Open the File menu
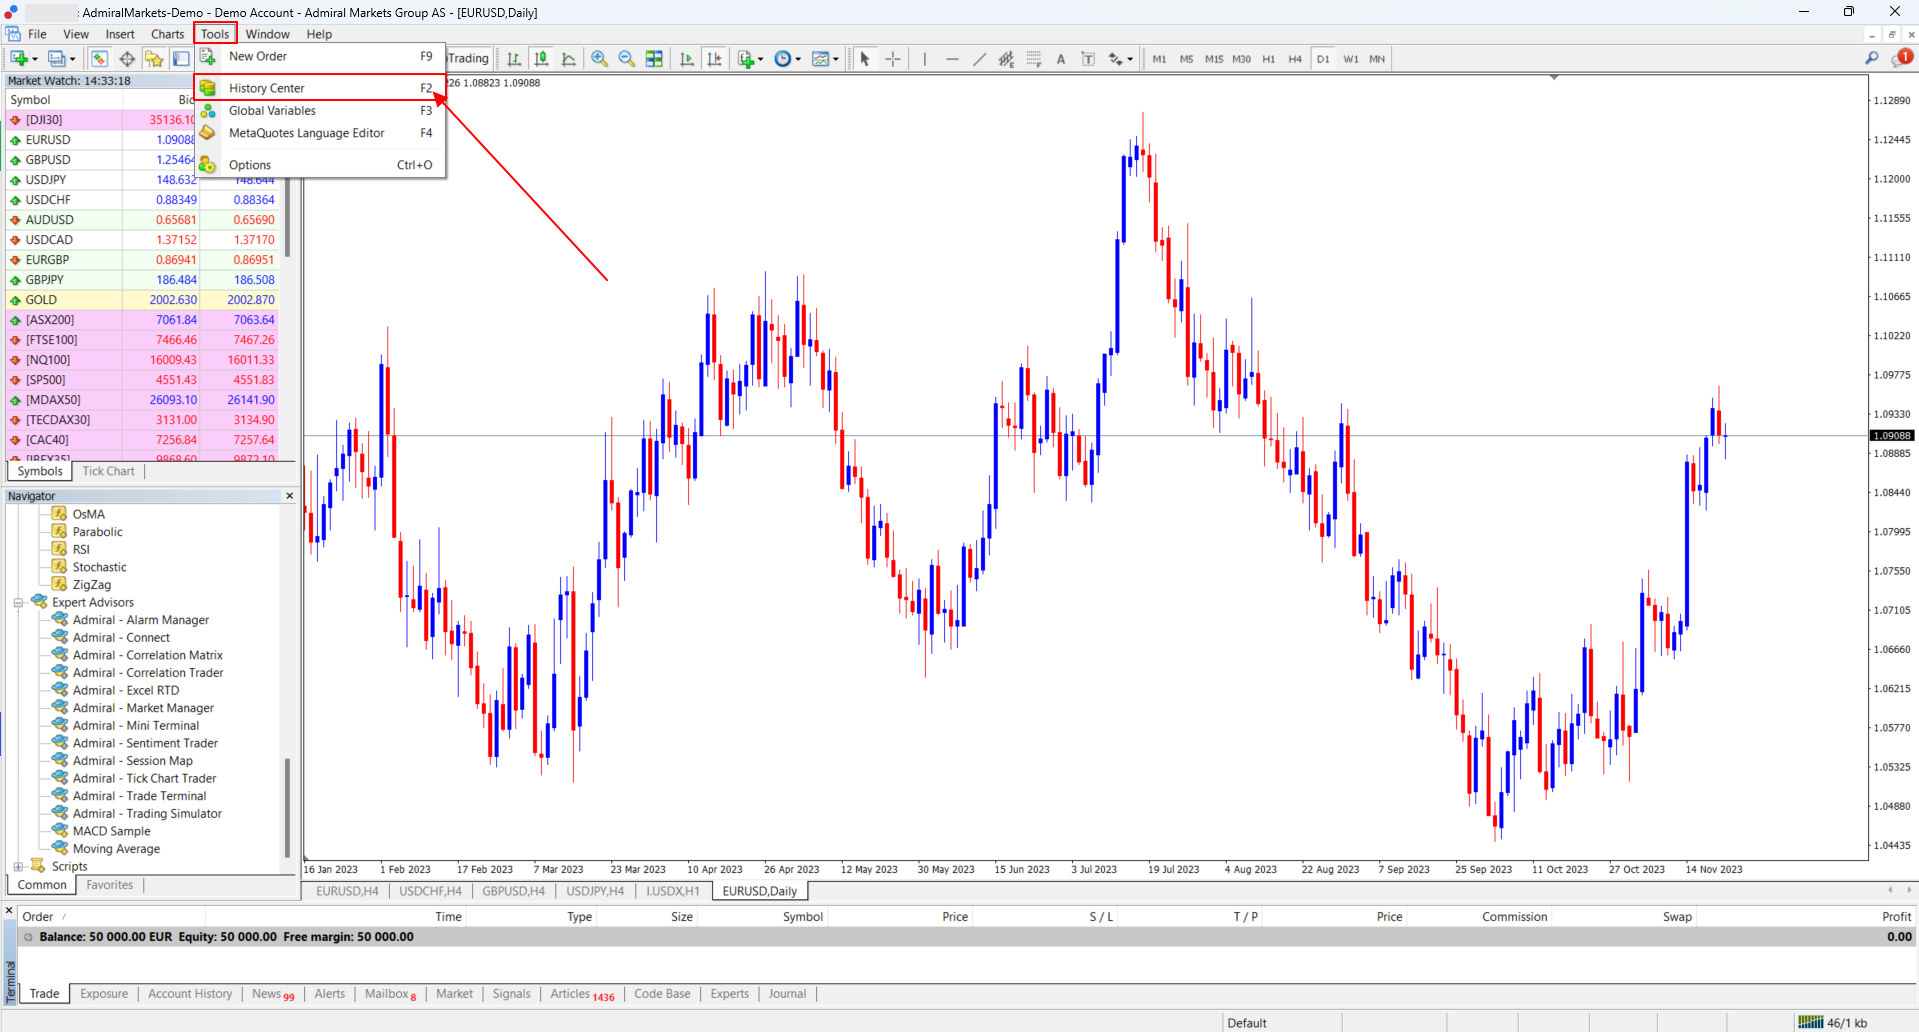This screenshot has height=1032, width=1919. point(37,34)
